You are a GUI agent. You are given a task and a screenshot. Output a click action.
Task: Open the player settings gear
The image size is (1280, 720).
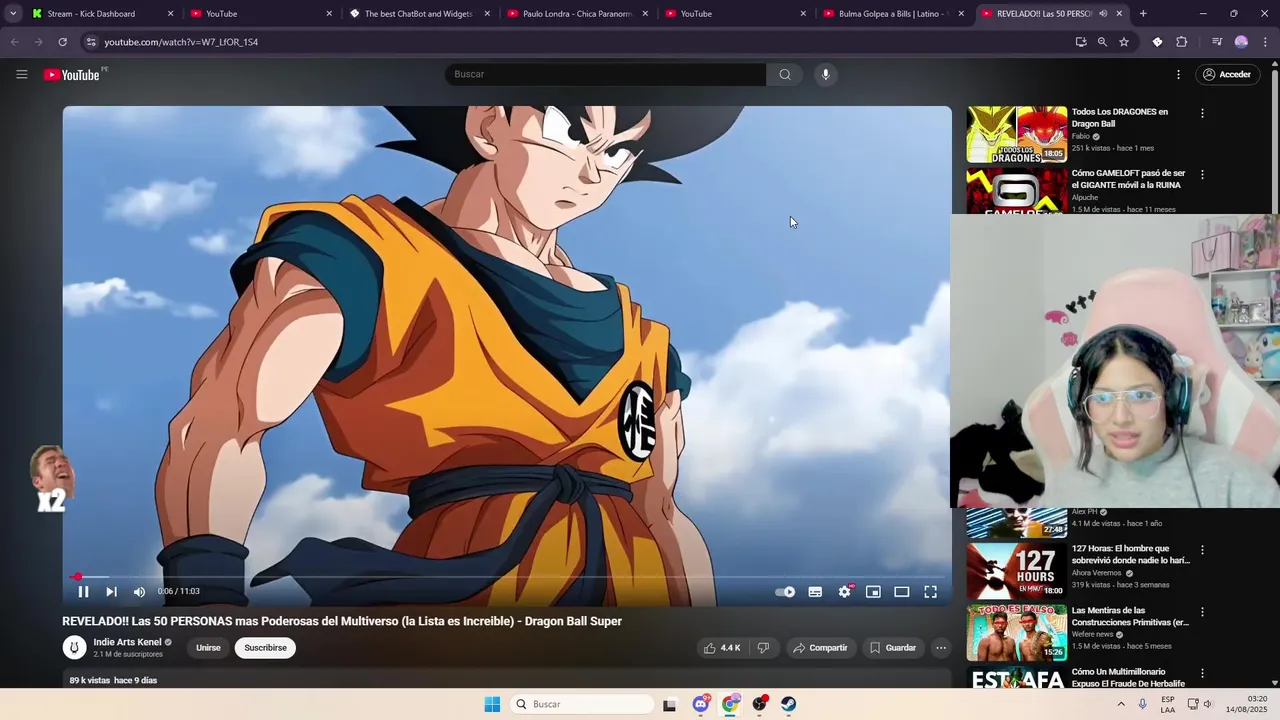844,592
